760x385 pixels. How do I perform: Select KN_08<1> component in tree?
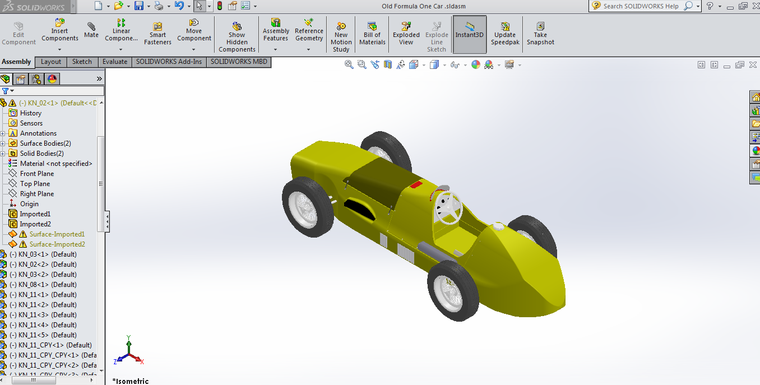pos(43,285)
